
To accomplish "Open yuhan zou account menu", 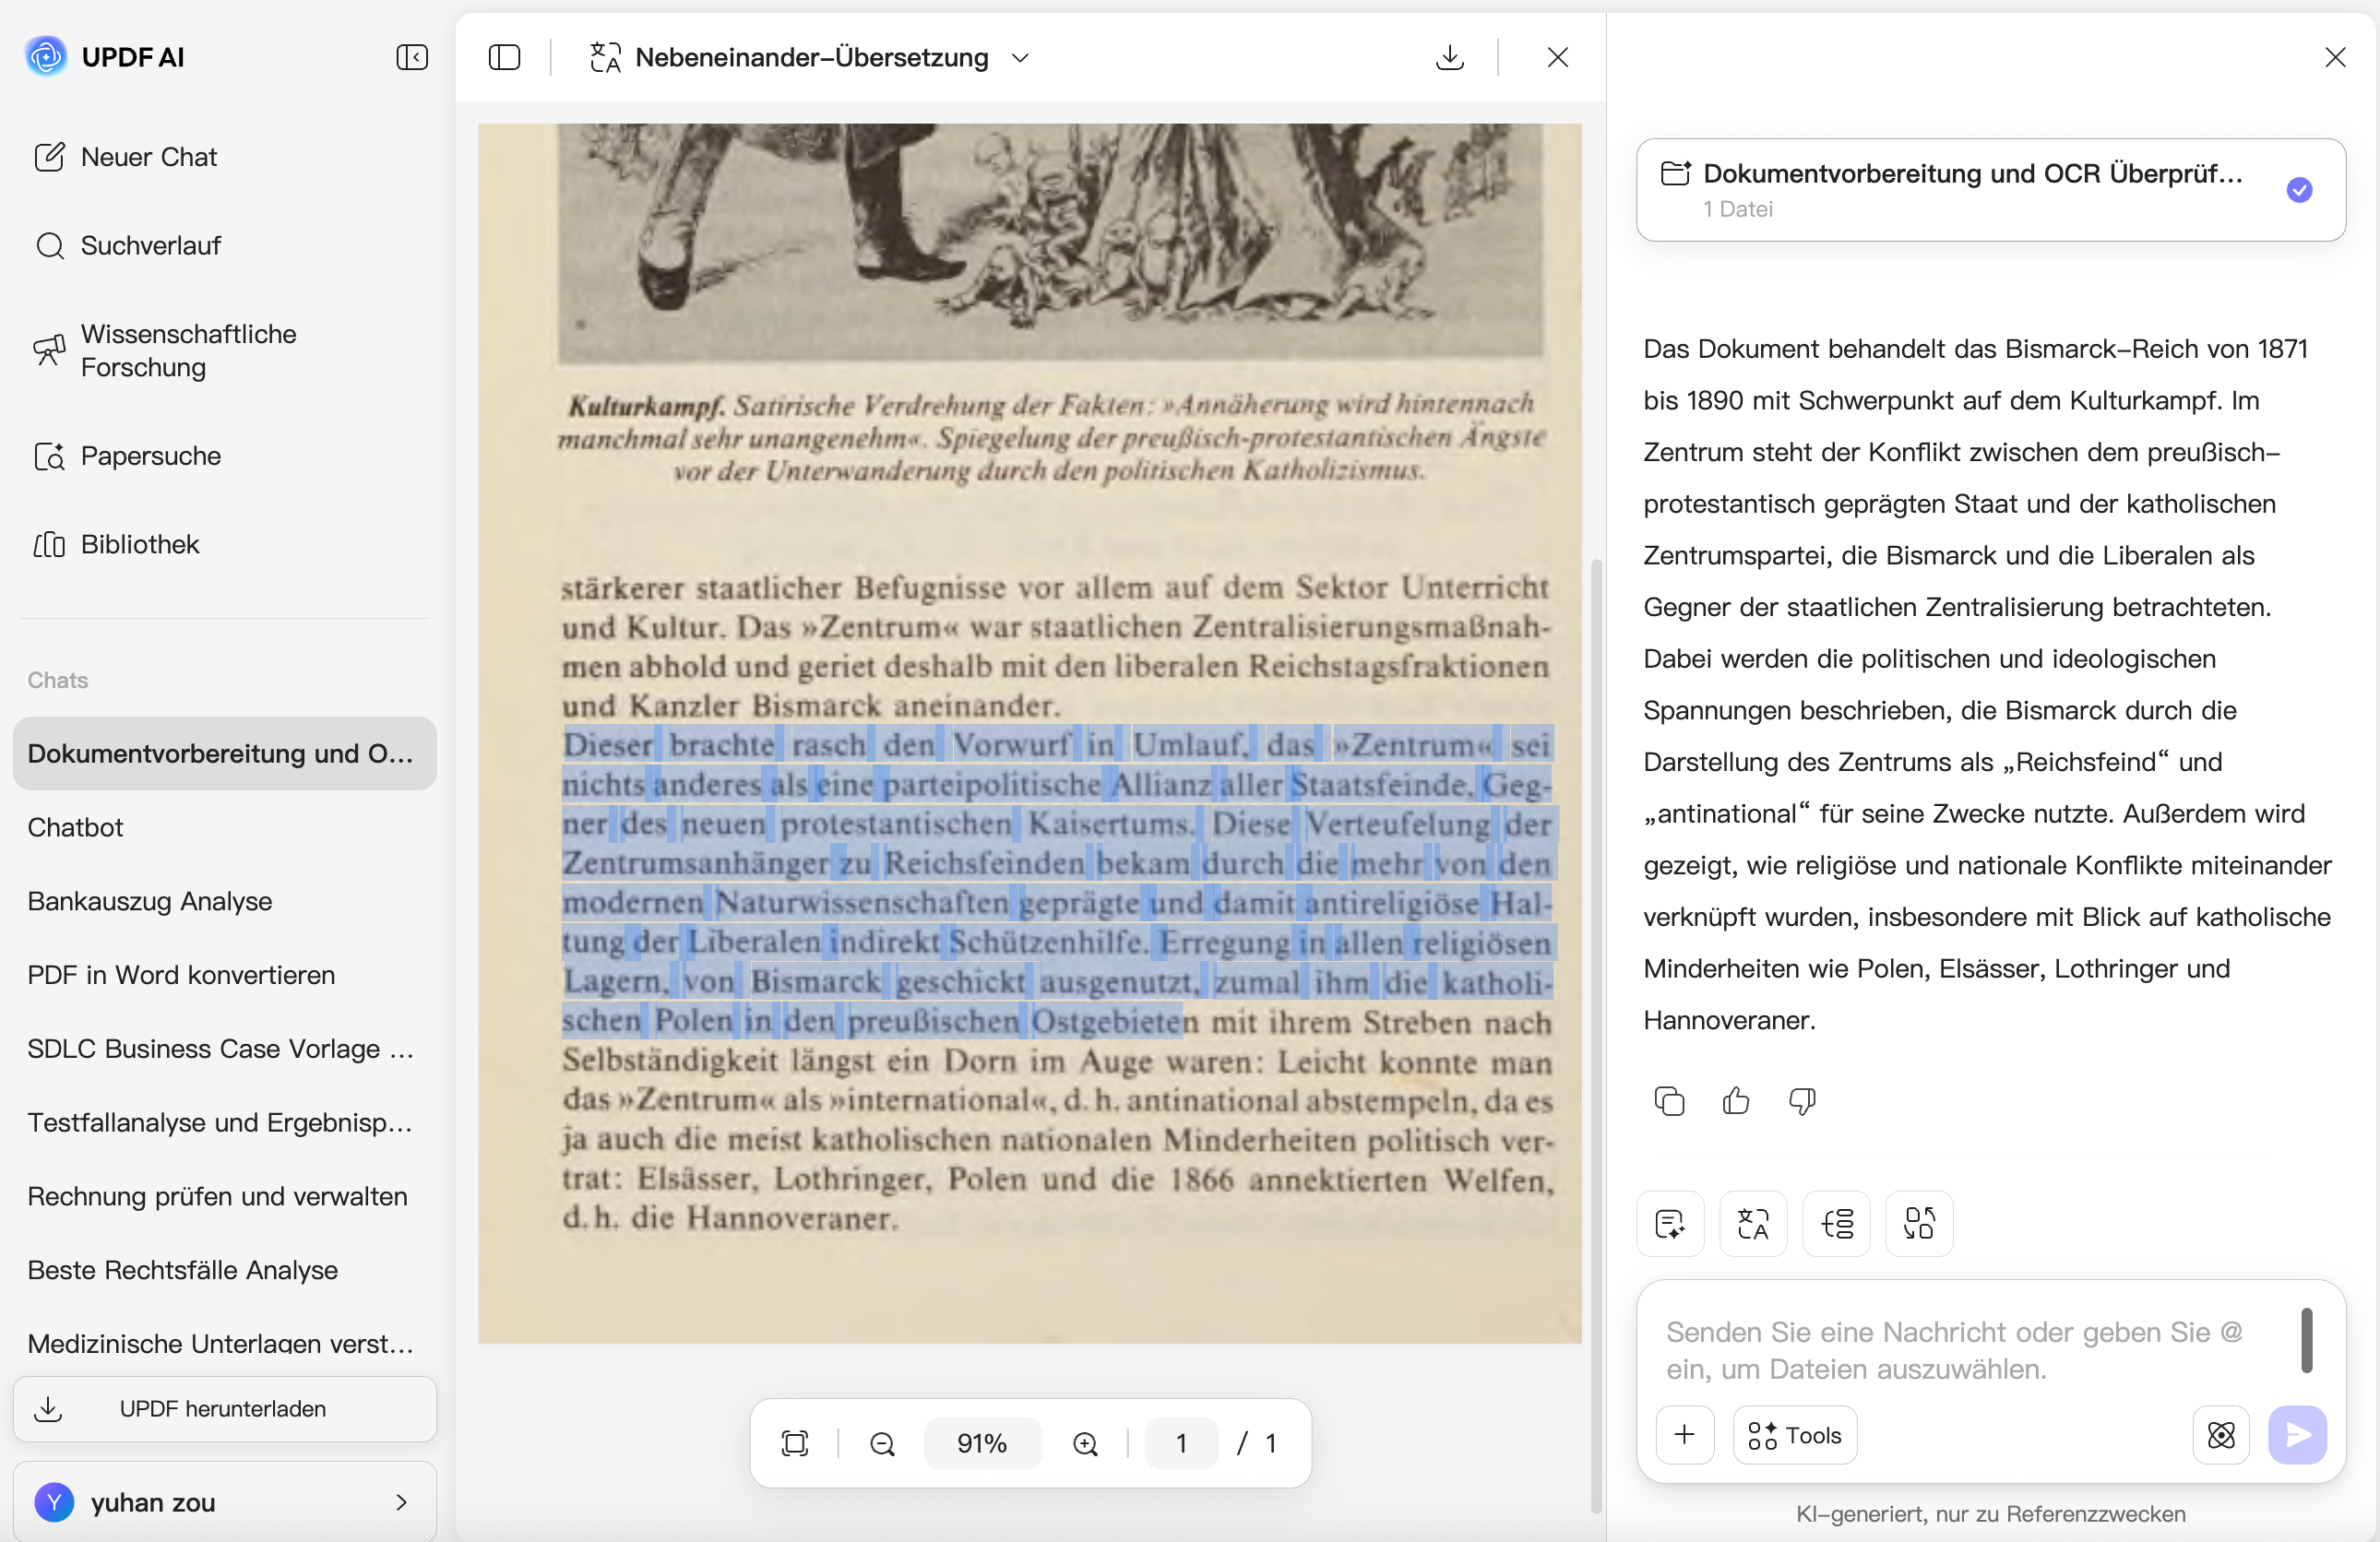I will (x=224, y=1502).
